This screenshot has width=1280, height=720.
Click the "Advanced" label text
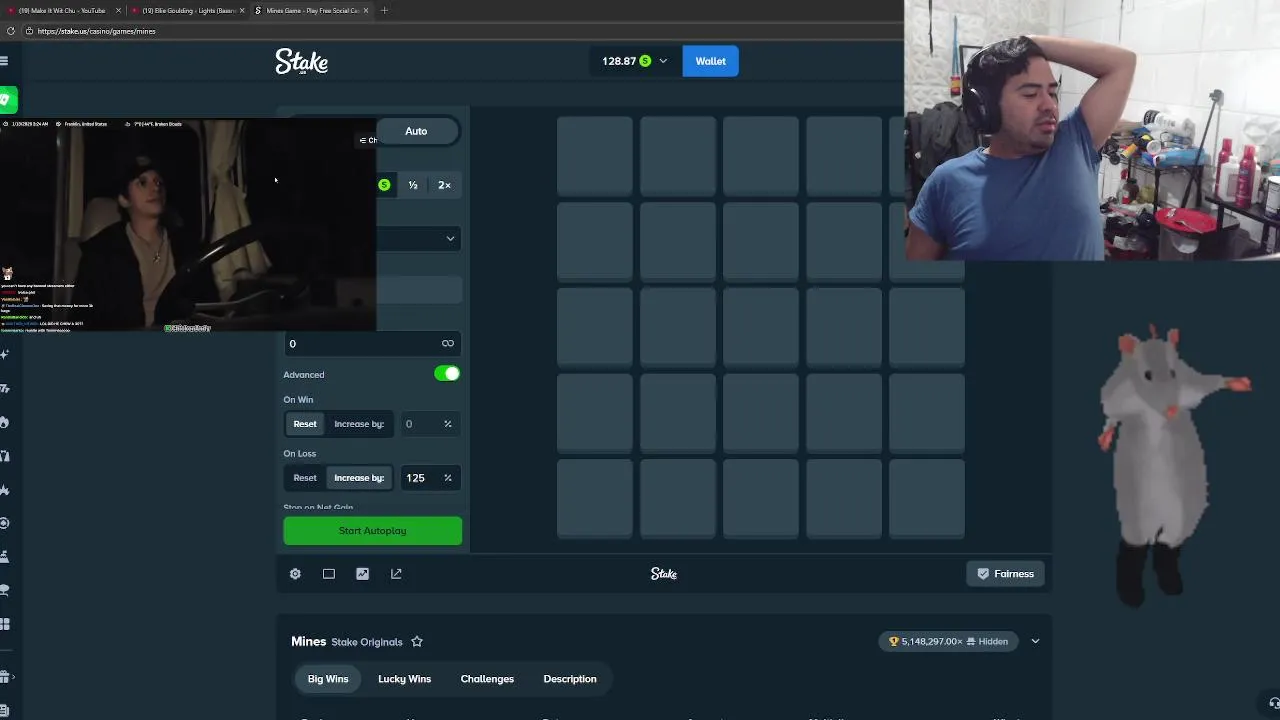click(x=304, y=375)
